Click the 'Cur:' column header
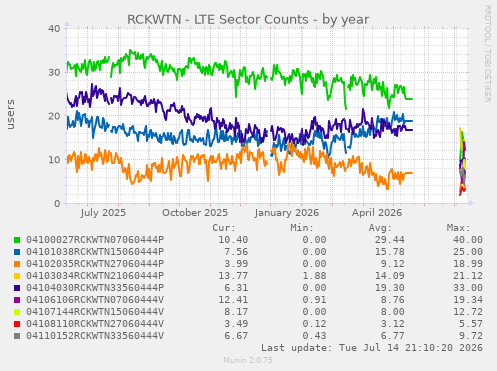Screen dimensions: 497x371 [x=224, y=228]
